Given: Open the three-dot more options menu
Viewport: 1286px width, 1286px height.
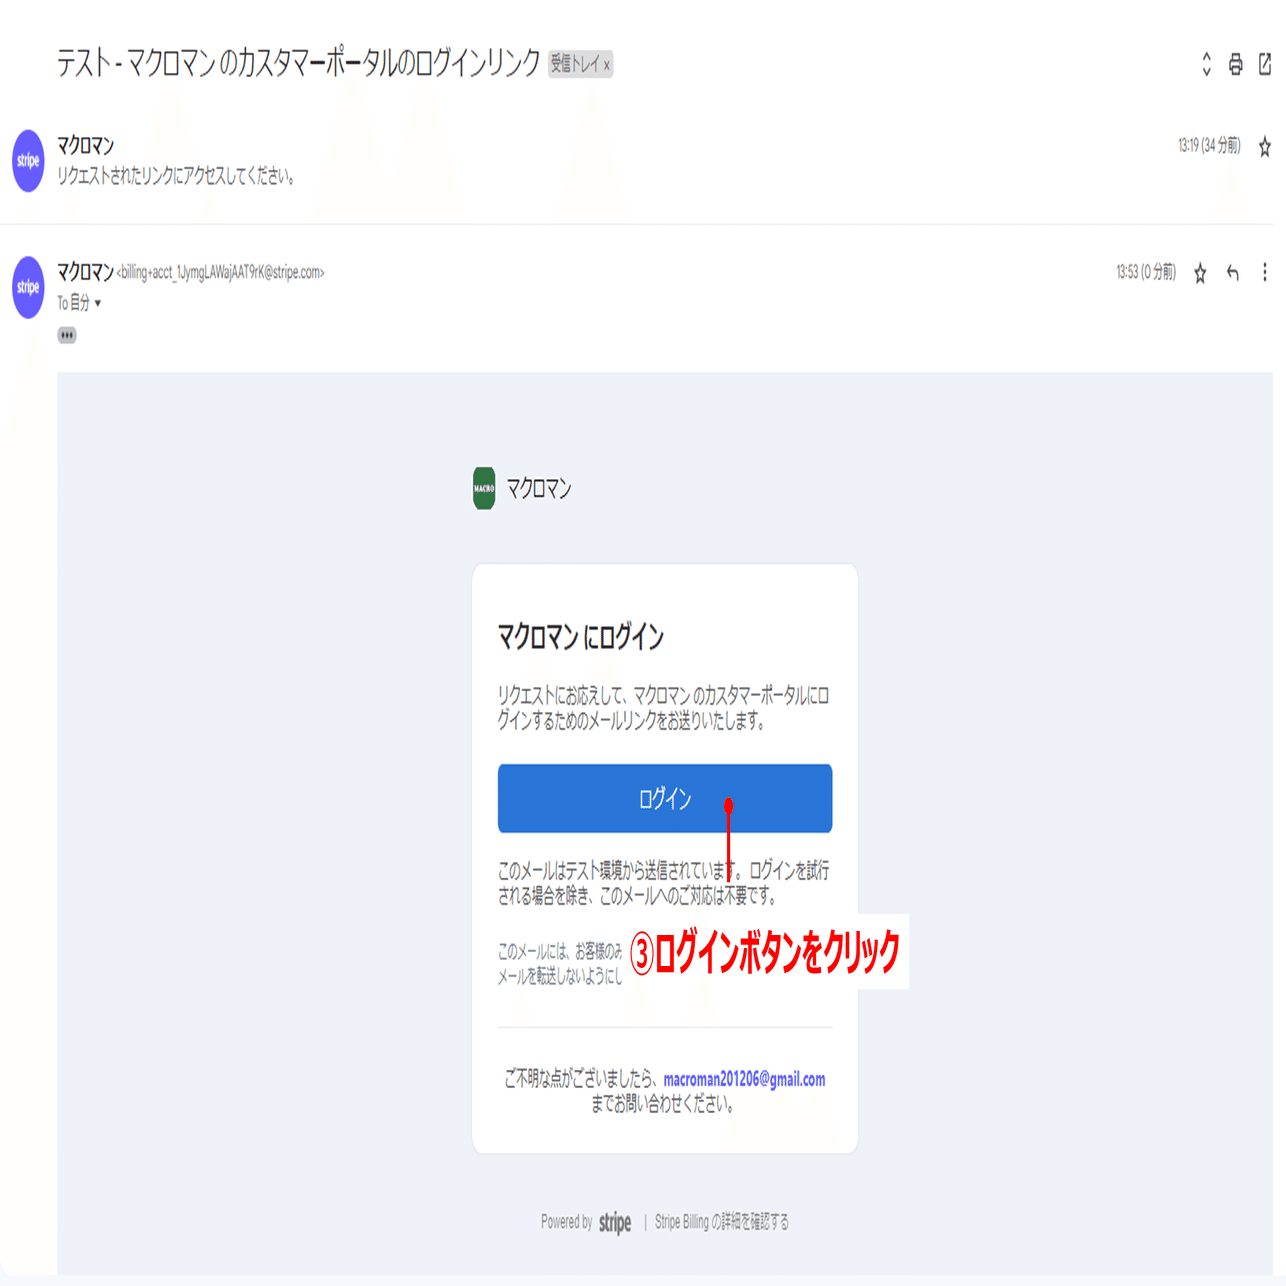Looking at the screenshot, I should tap(1265, 272).
